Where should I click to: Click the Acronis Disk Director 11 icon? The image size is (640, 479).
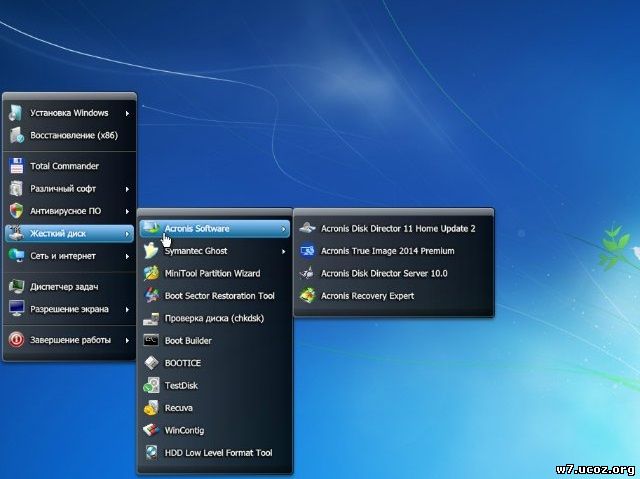(307, 228)
